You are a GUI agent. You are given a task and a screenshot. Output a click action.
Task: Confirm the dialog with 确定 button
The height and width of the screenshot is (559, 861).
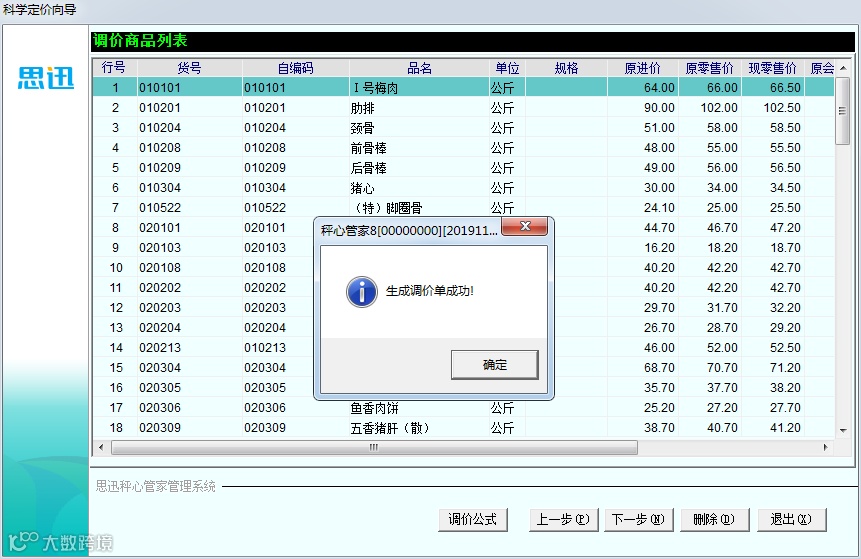pyautogui.click(x=494, y=365)
